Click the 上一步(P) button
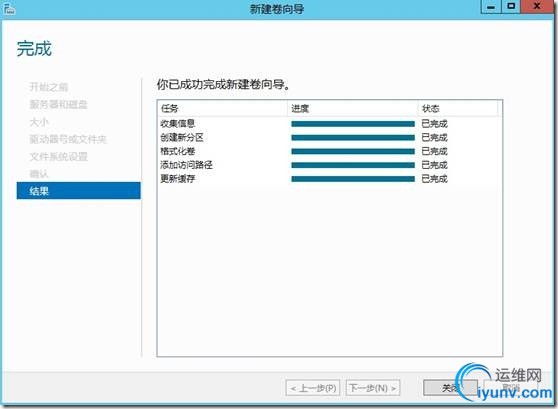The height and width of the screenshot is (409, 558). click(x=313, y=388)
